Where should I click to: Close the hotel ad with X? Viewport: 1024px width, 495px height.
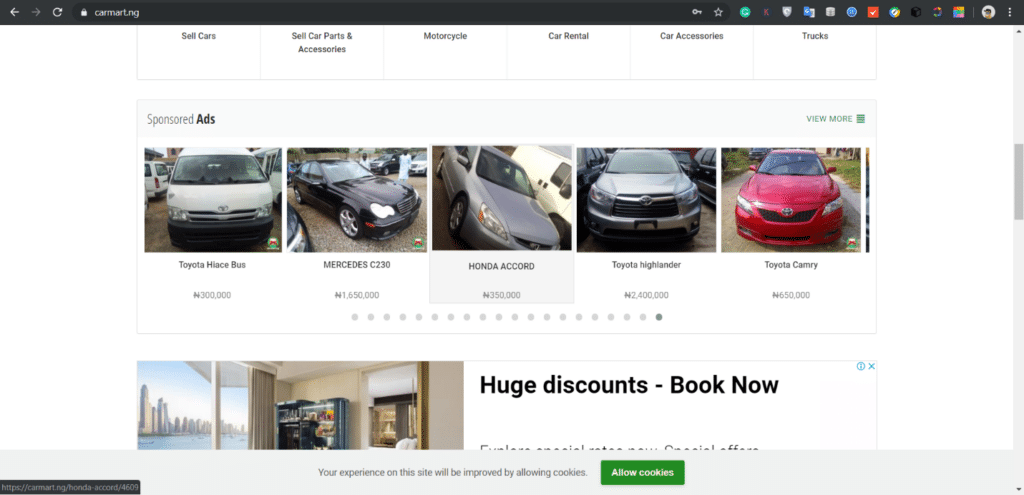point(871,366)
